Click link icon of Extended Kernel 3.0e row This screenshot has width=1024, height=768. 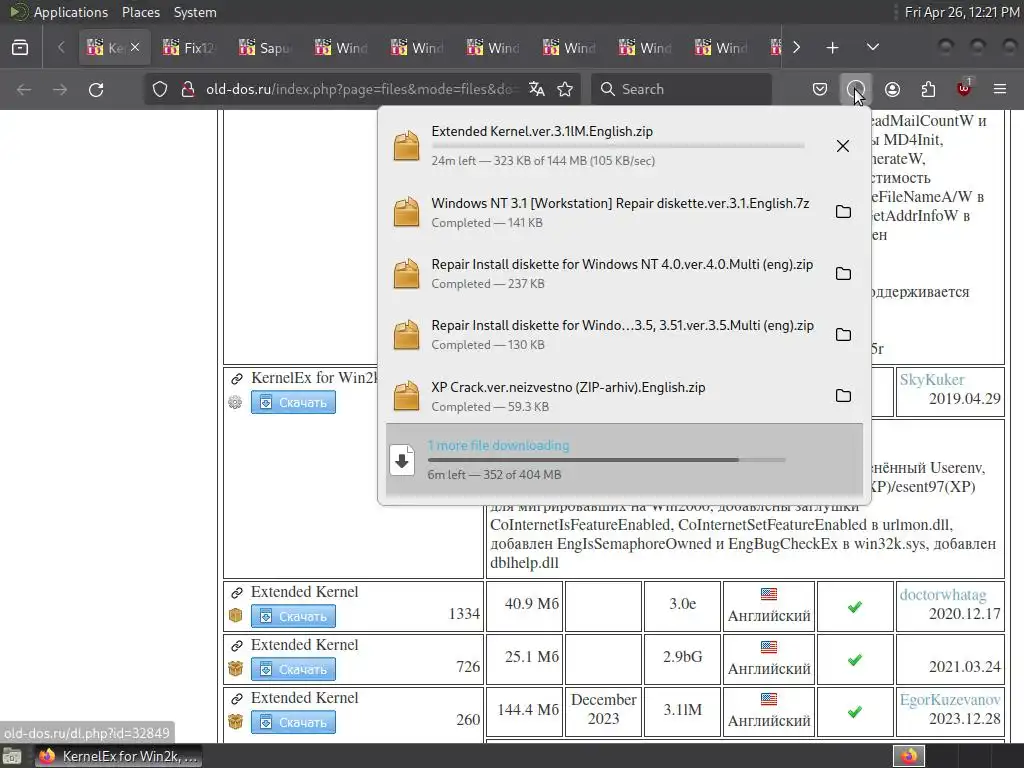point(237,592)
